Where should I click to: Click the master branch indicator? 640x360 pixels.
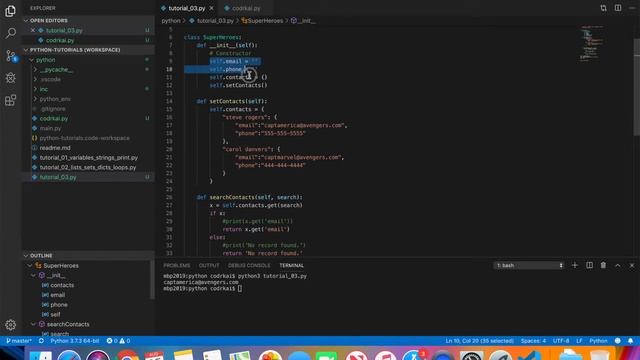pos(19,341)
